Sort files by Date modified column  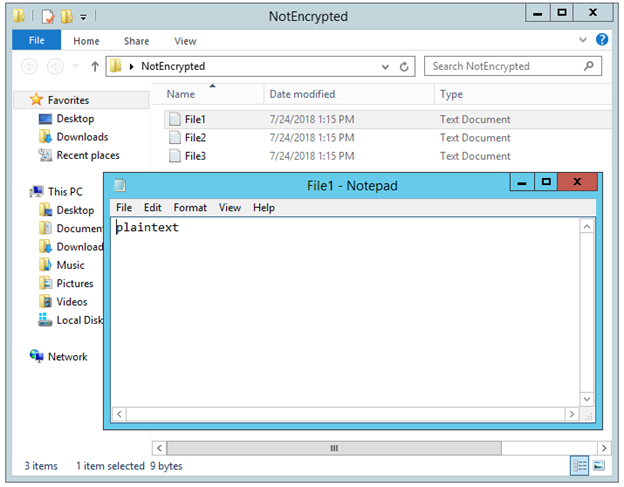(x=302, y=94)
